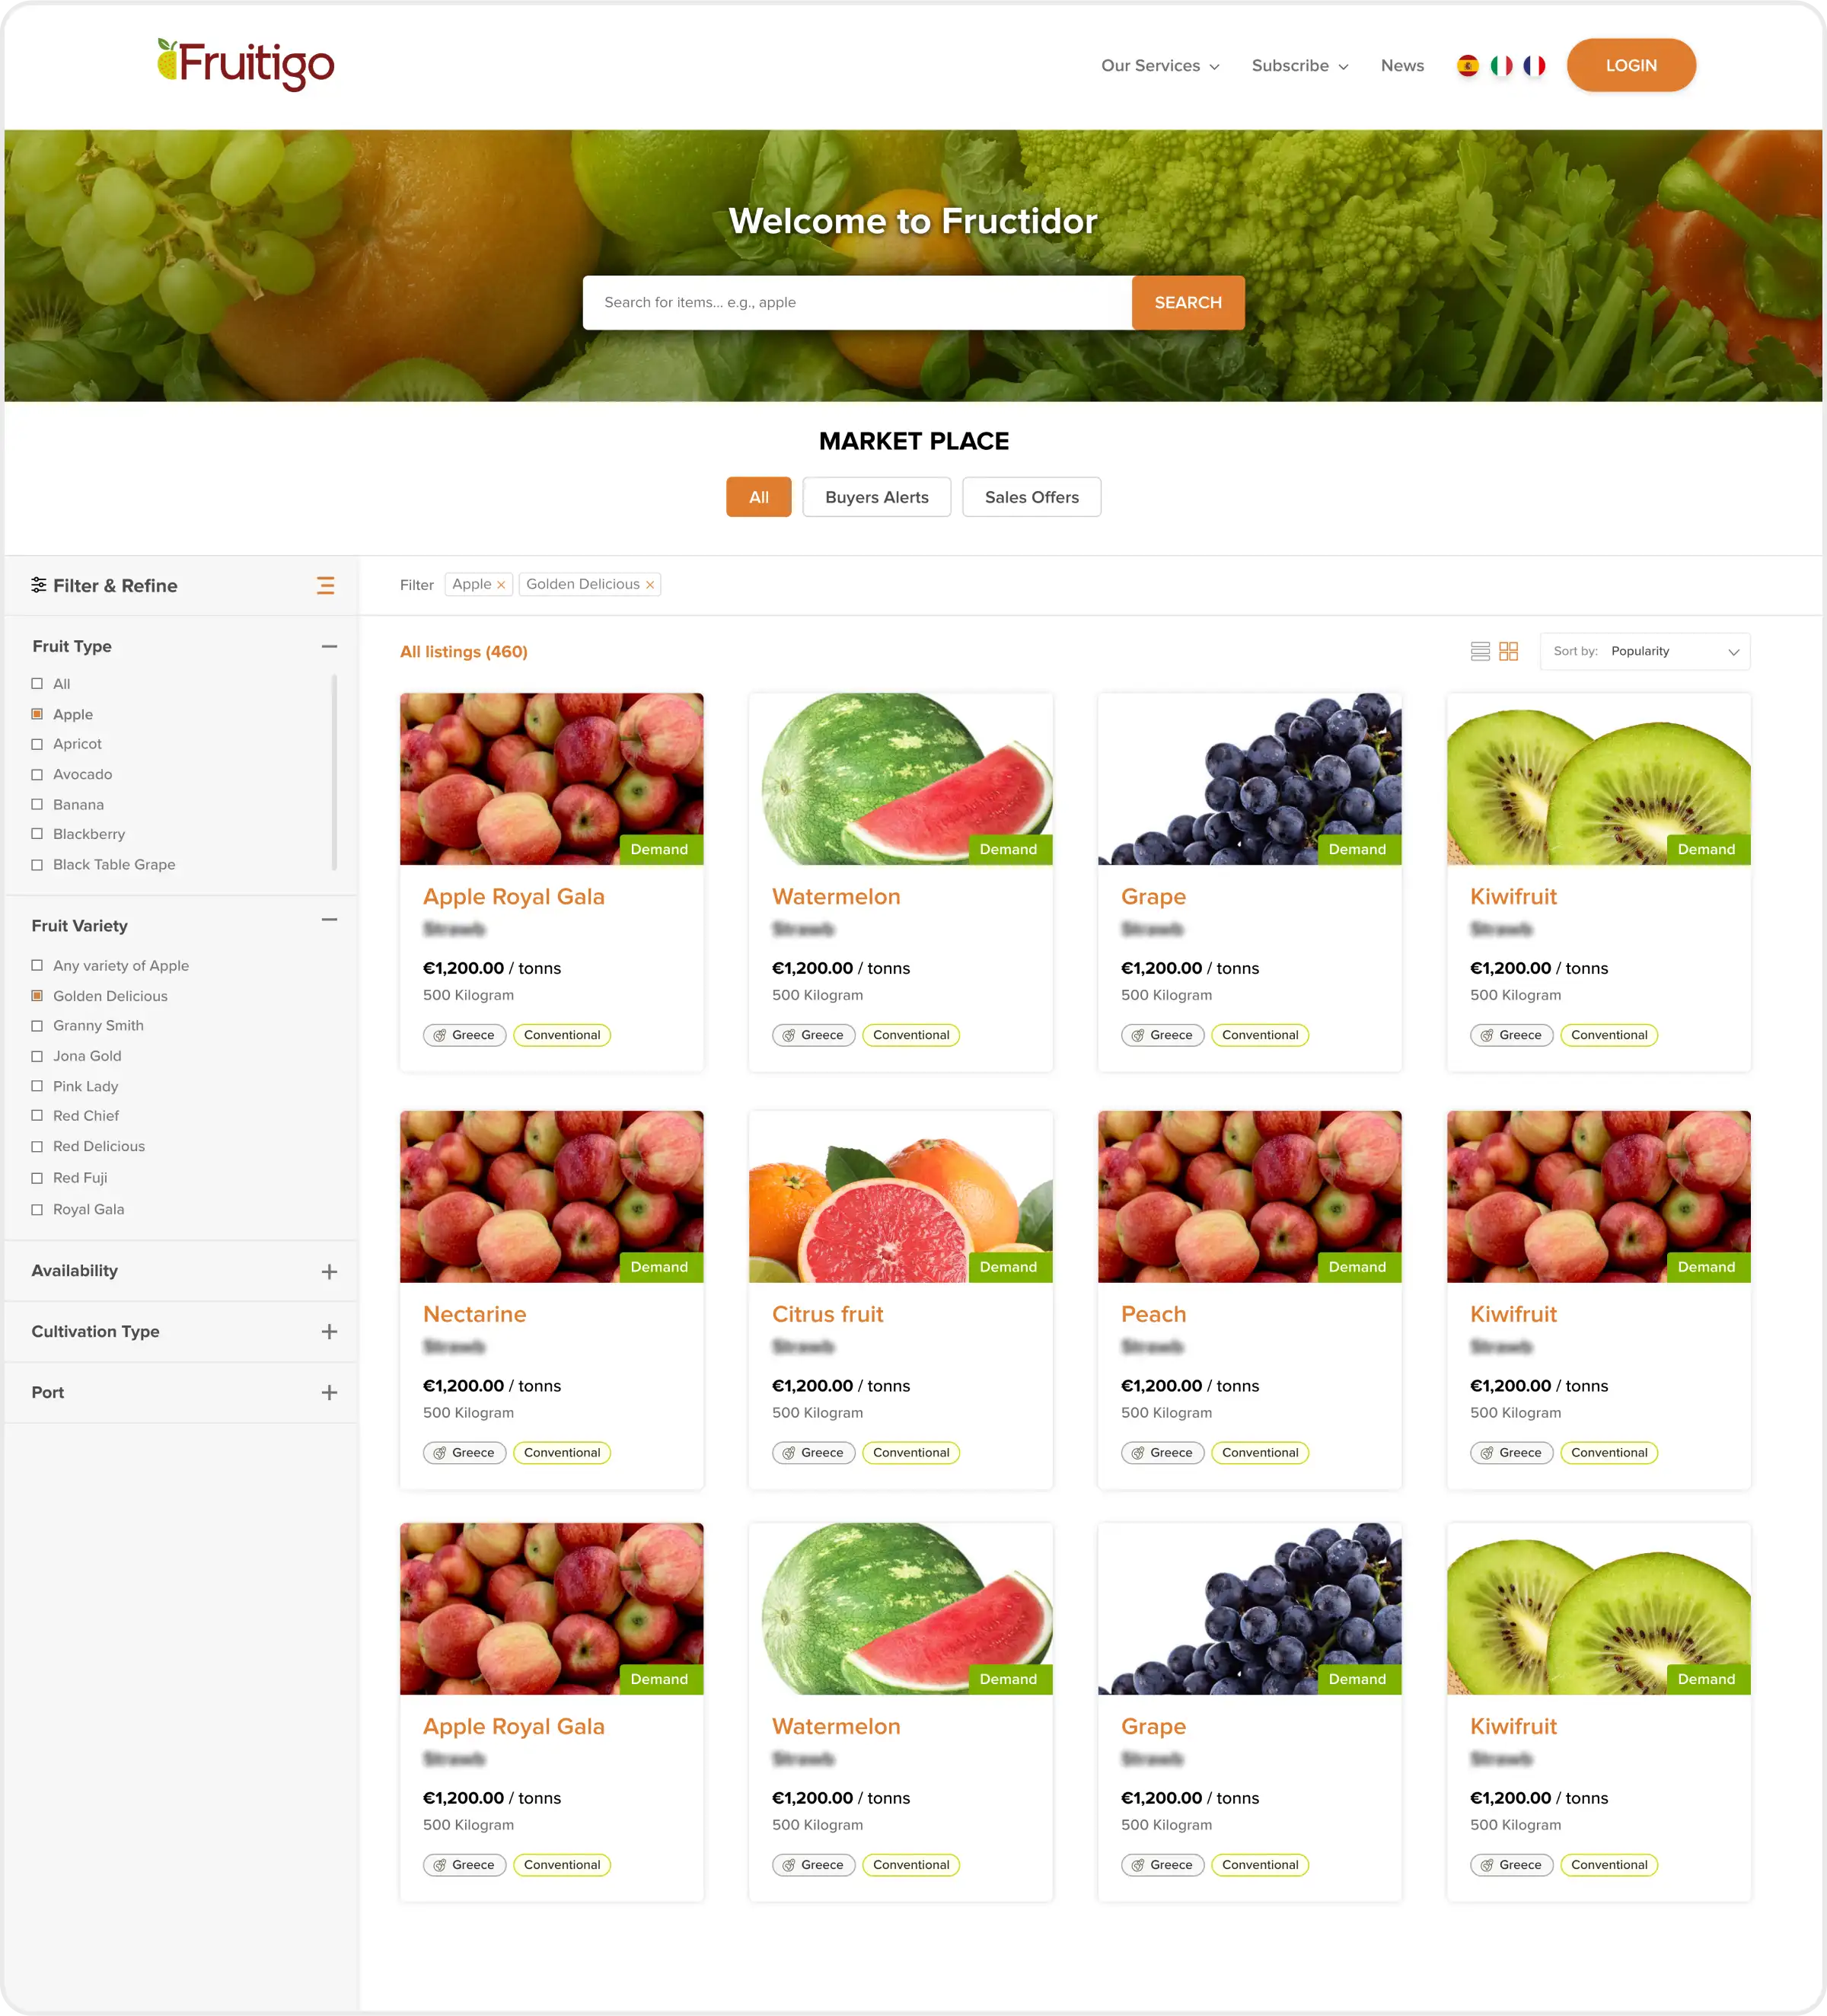Expand the Availability filter section
The height and width of the screenshot is (2016, 1827).
point(329,1272)
